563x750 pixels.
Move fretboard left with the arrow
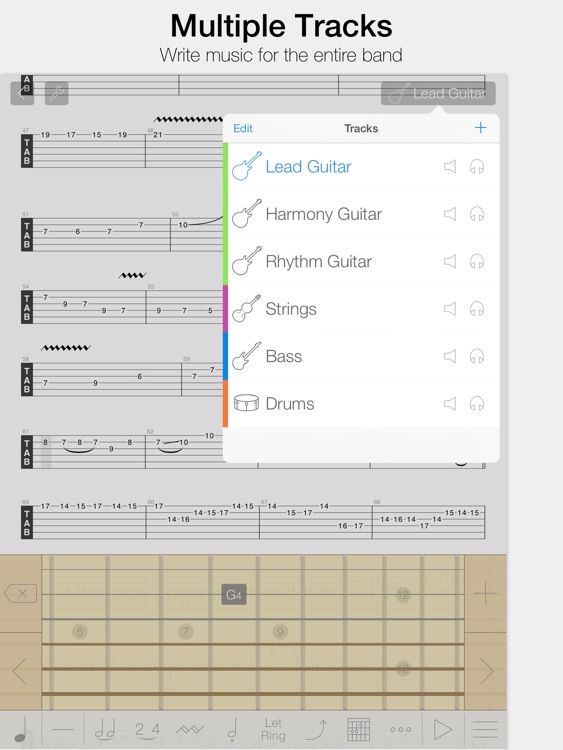coord(19,671)
